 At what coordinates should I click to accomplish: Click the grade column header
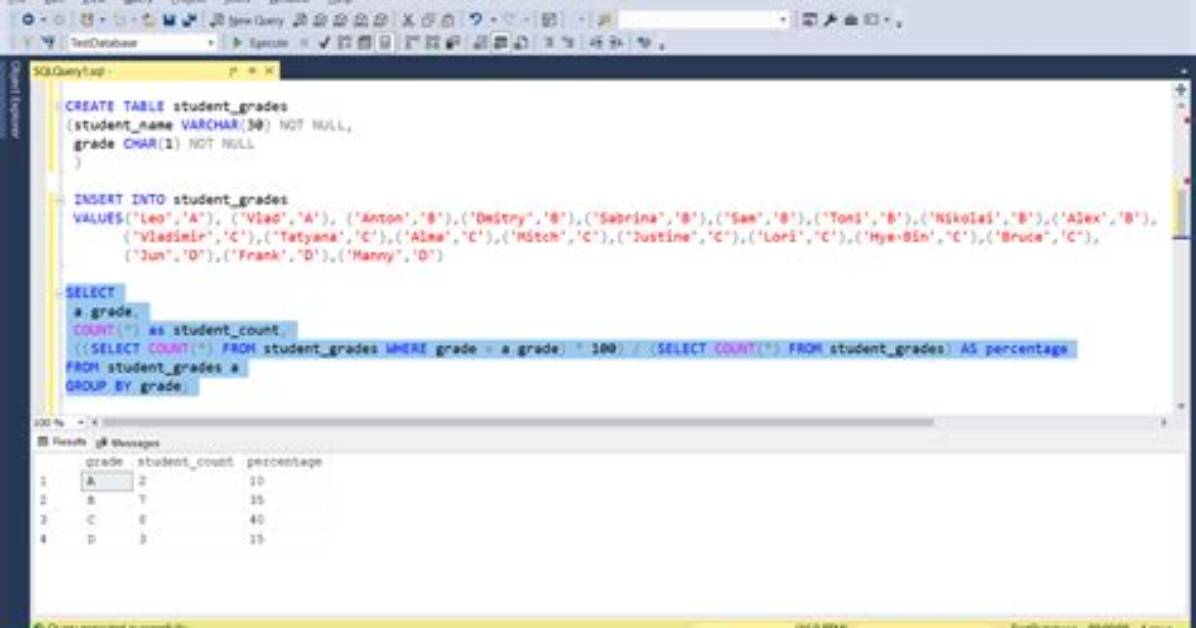coord(104,462)
